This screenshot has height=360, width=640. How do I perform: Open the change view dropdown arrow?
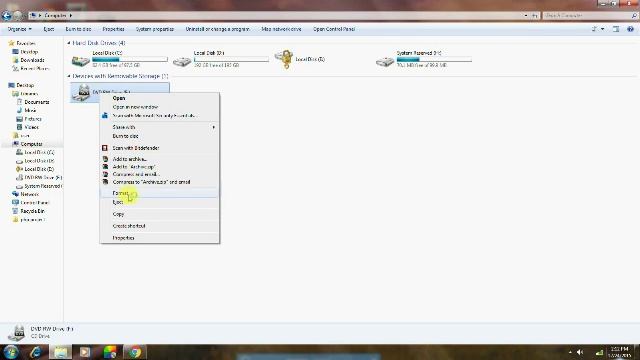602,29
